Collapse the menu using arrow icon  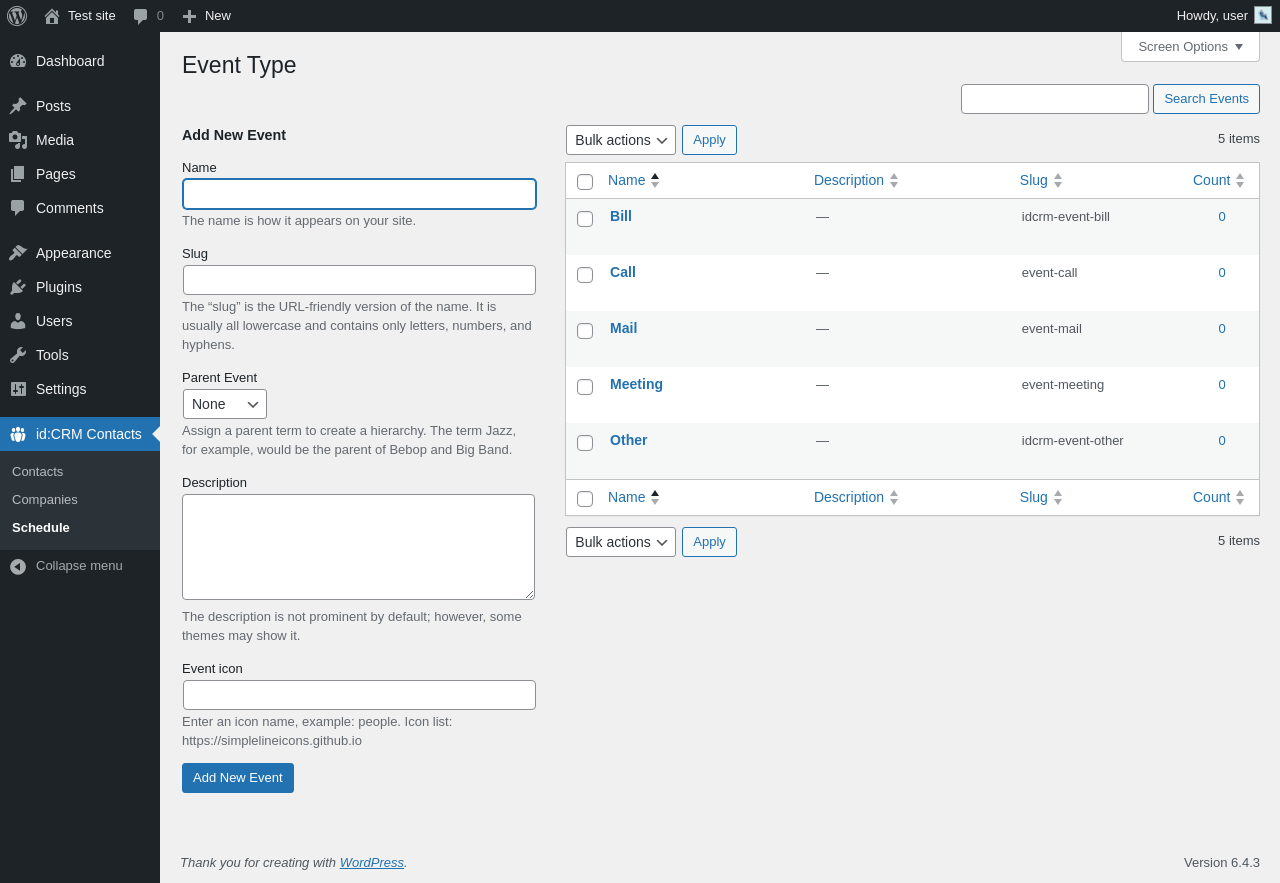click(x=18, y=566)
